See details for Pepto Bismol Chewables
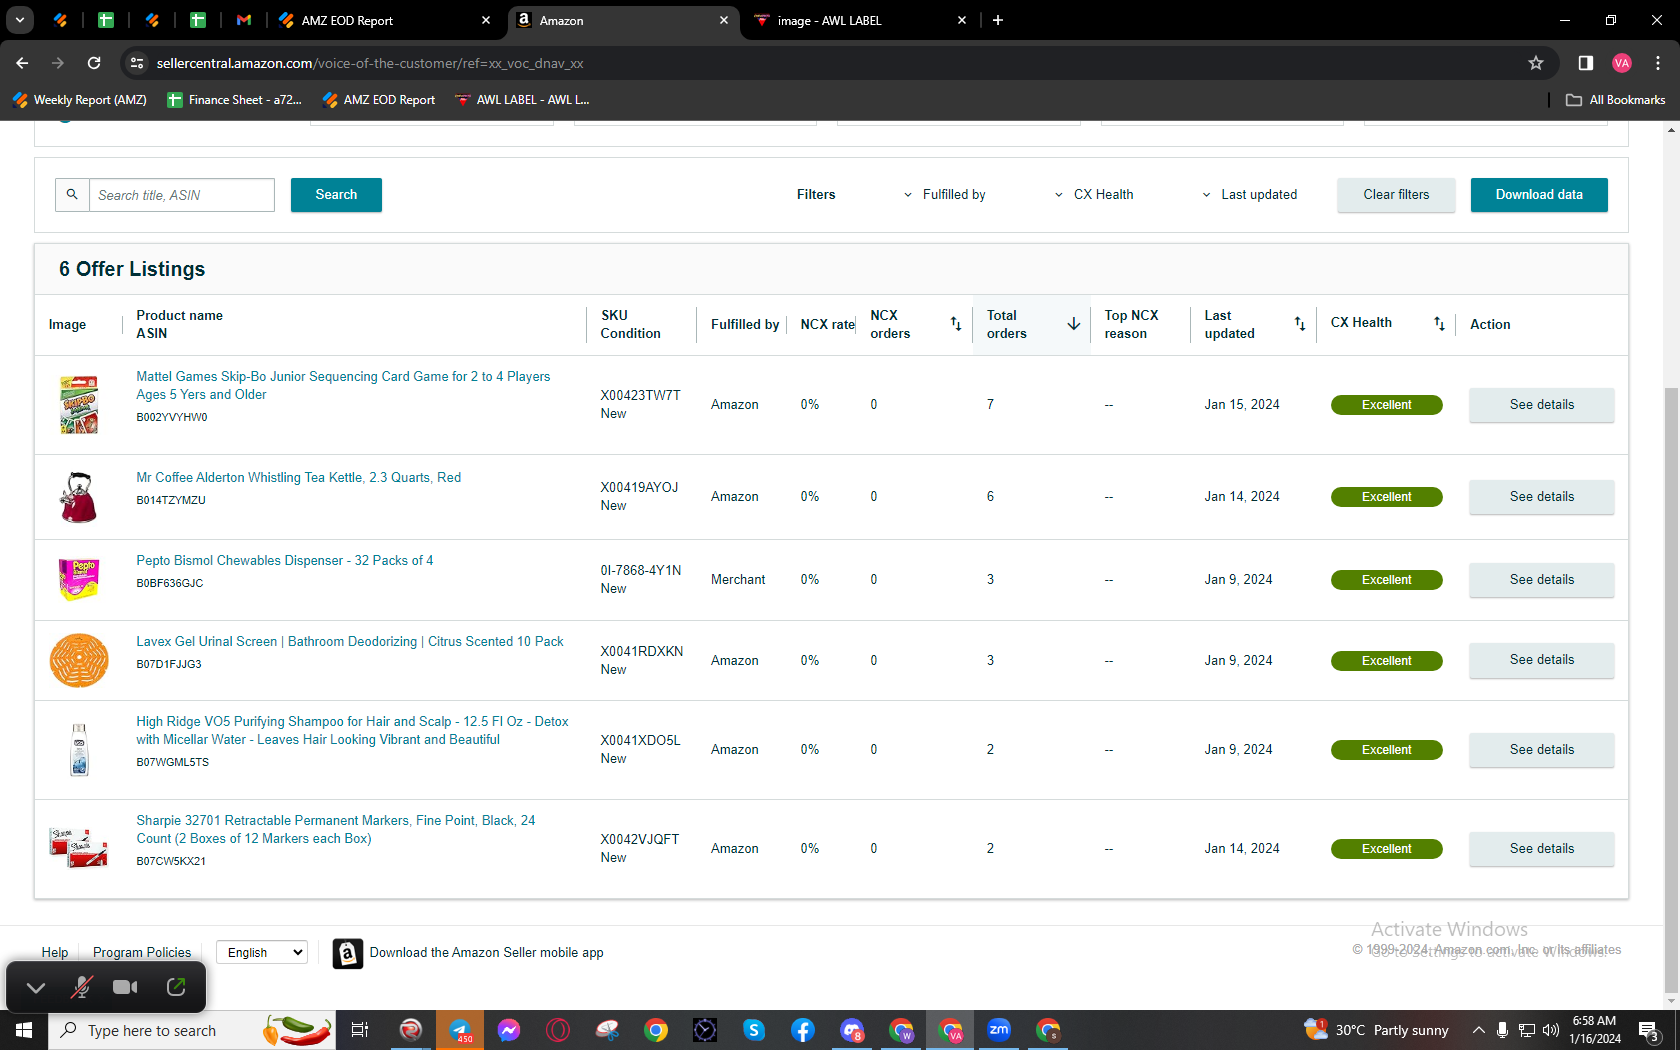 coord(1541,580)
